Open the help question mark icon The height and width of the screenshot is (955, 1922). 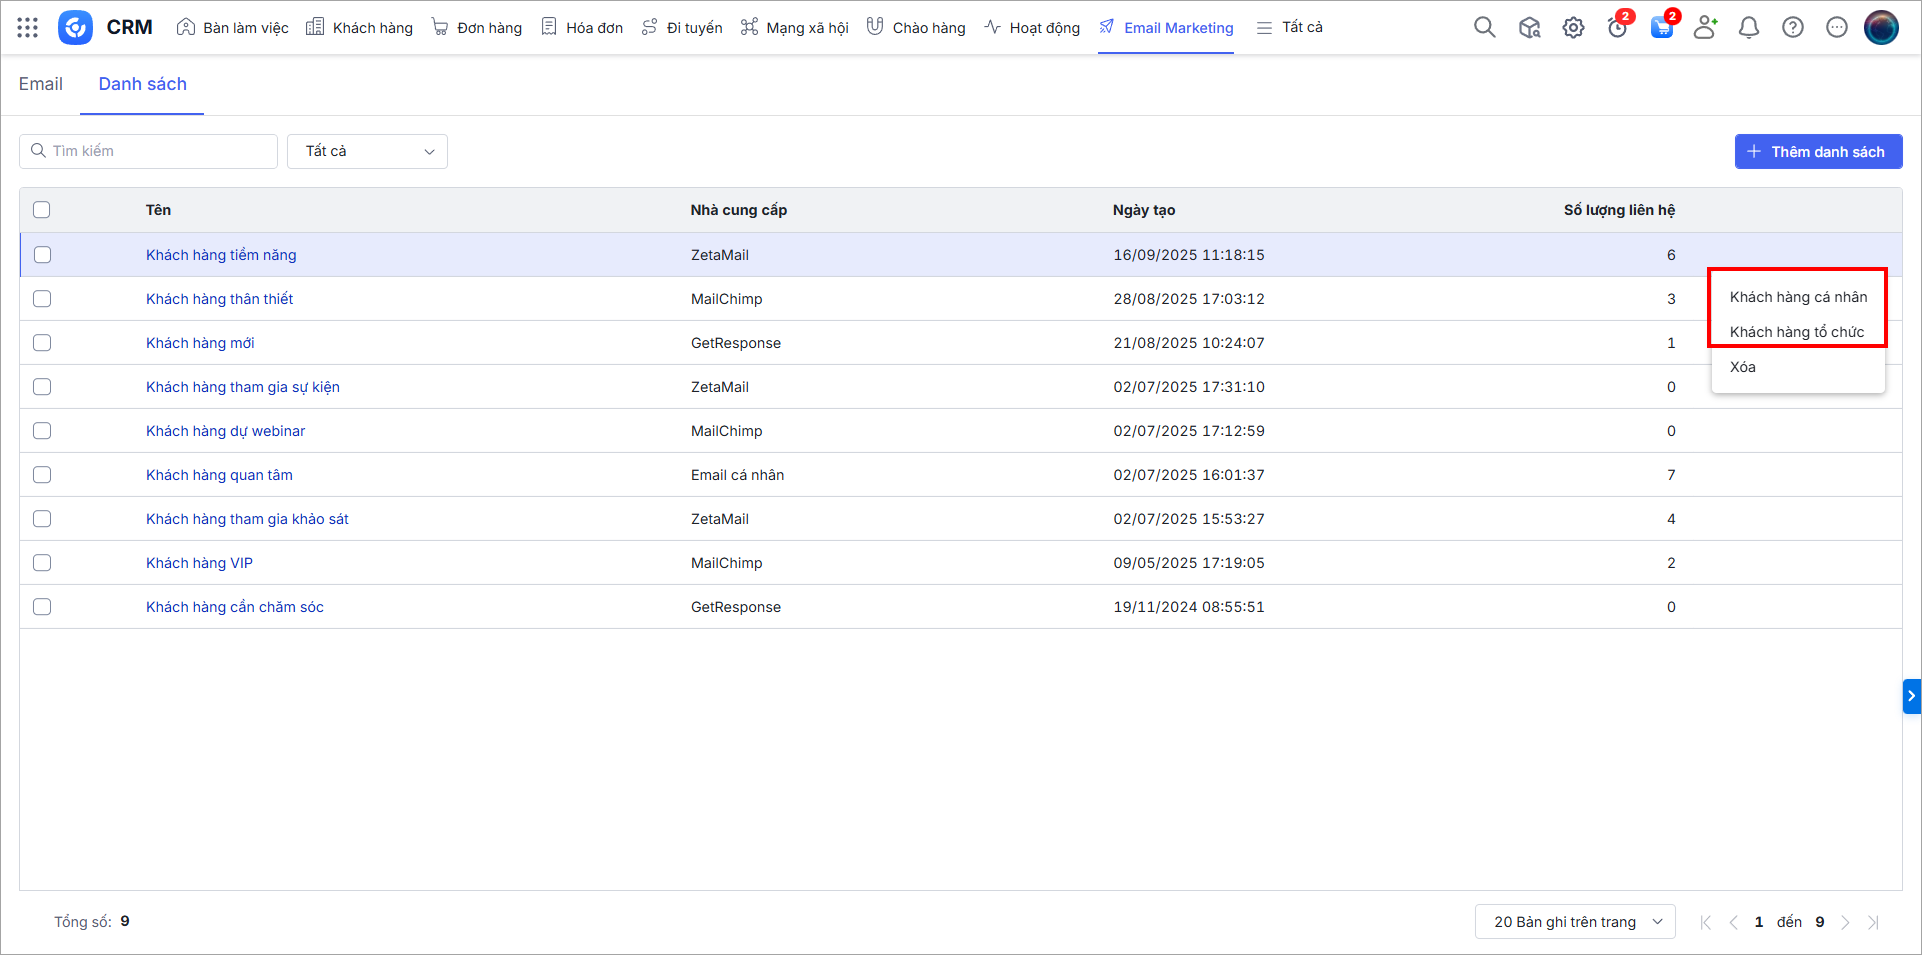coord(1793,28)
